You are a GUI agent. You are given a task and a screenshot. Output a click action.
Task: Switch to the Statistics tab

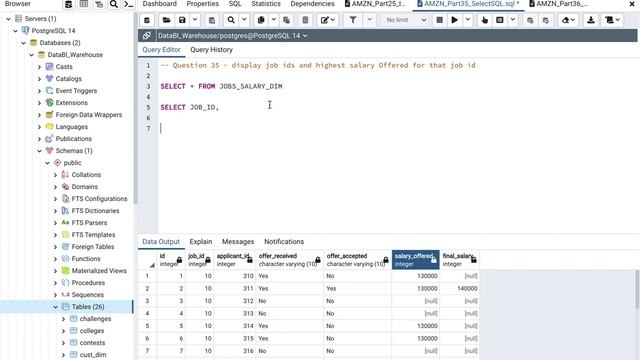(266, 4)
